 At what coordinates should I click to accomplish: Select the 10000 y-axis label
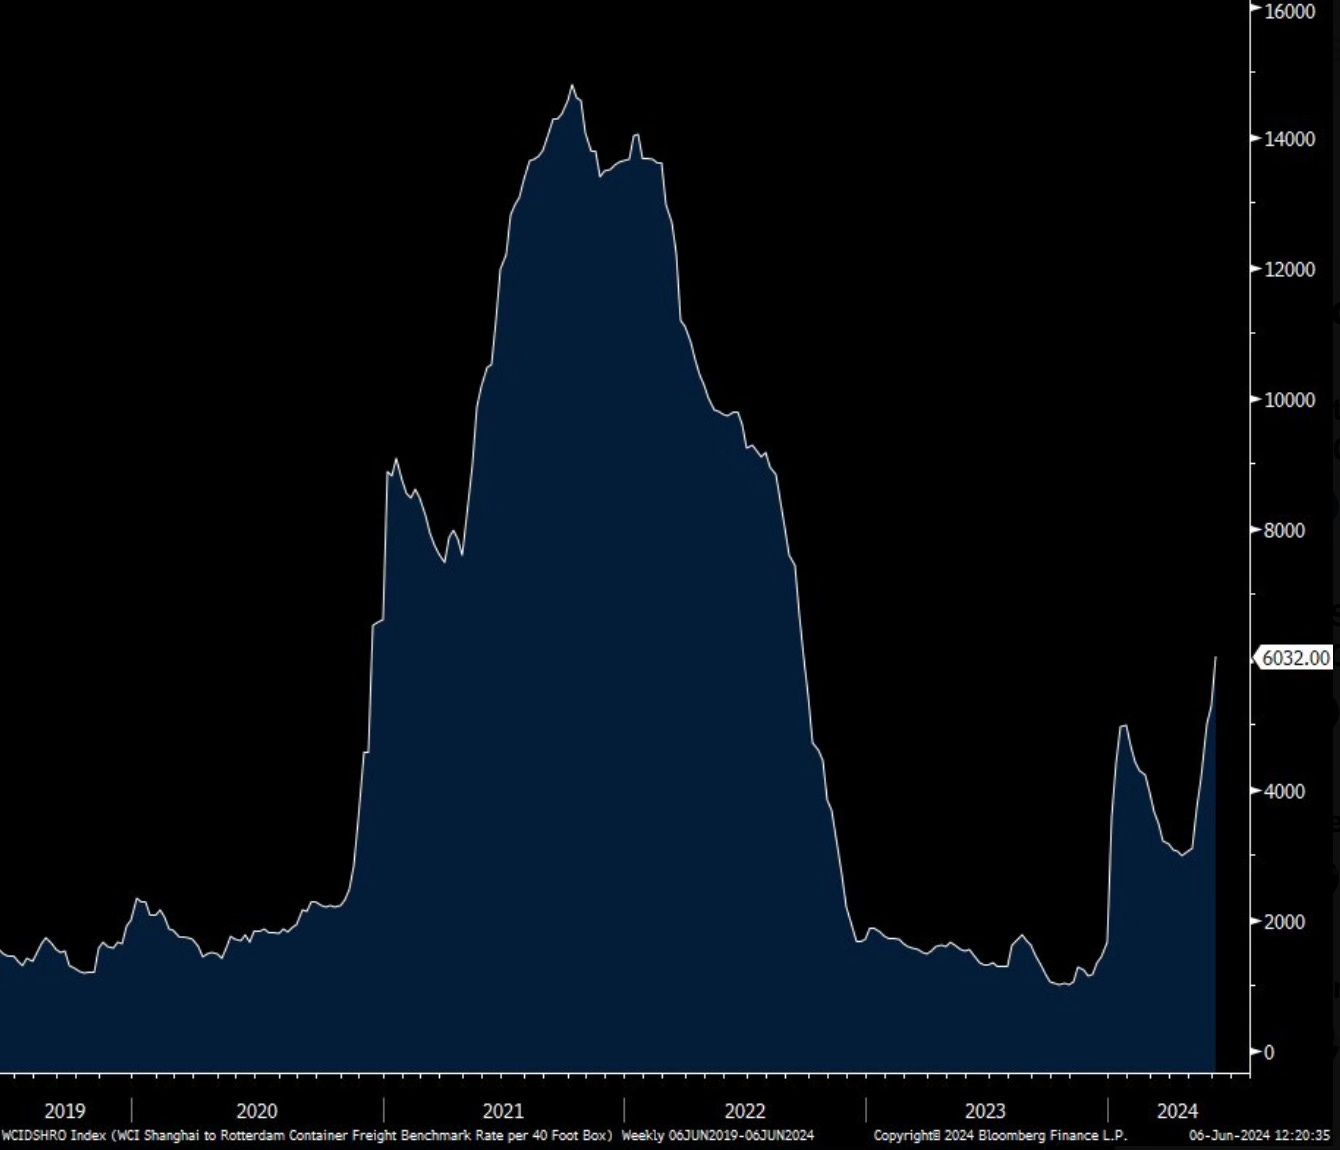[1290, 400]
